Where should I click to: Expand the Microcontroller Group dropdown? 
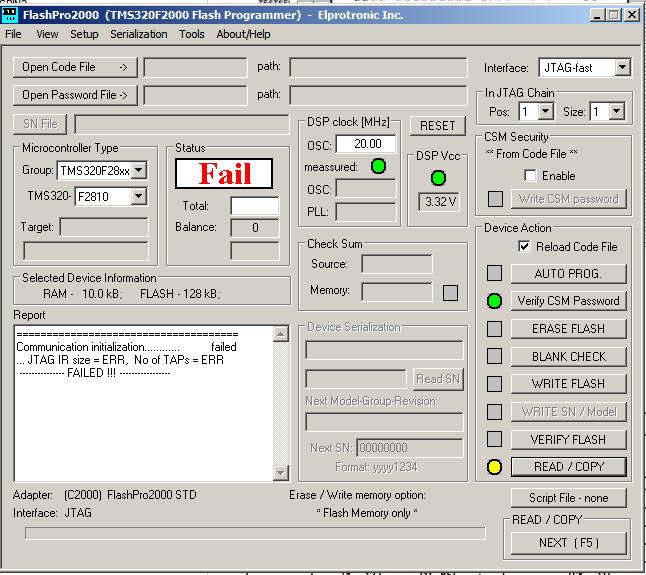click(x=139, y=170)
